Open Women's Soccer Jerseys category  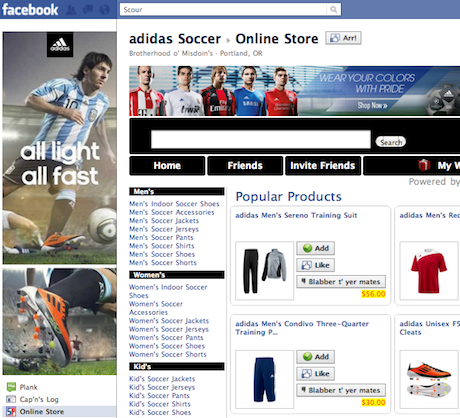169,329
